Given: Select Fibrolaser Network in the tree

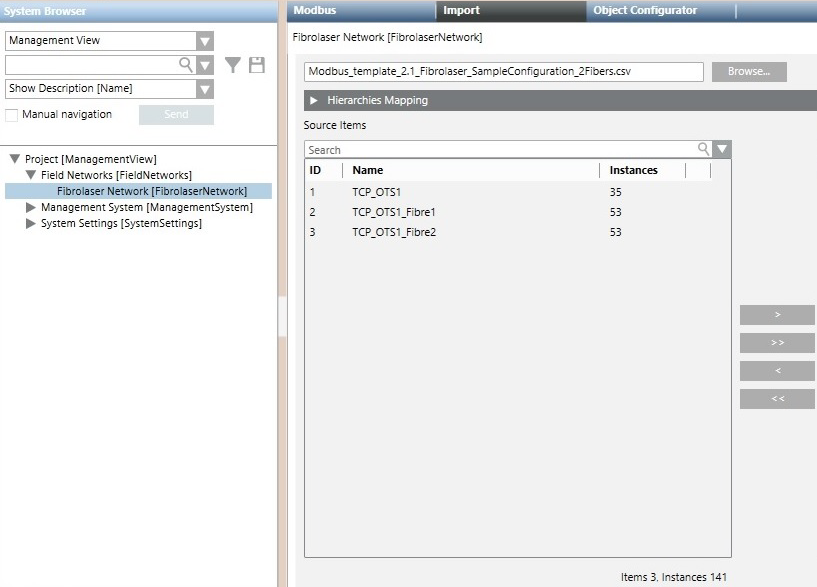Looking at the screenshot, I should pos(151,191).
